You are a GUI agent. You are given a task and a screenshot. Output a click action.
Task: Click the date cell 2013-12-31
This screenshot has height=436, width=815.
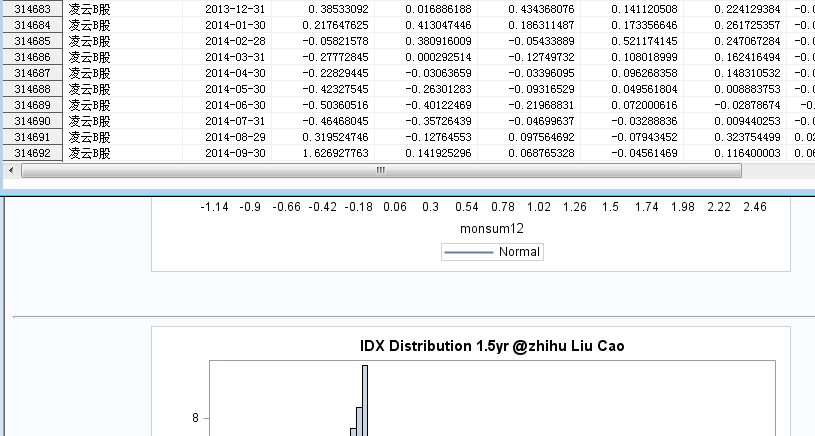pos(236,8)
